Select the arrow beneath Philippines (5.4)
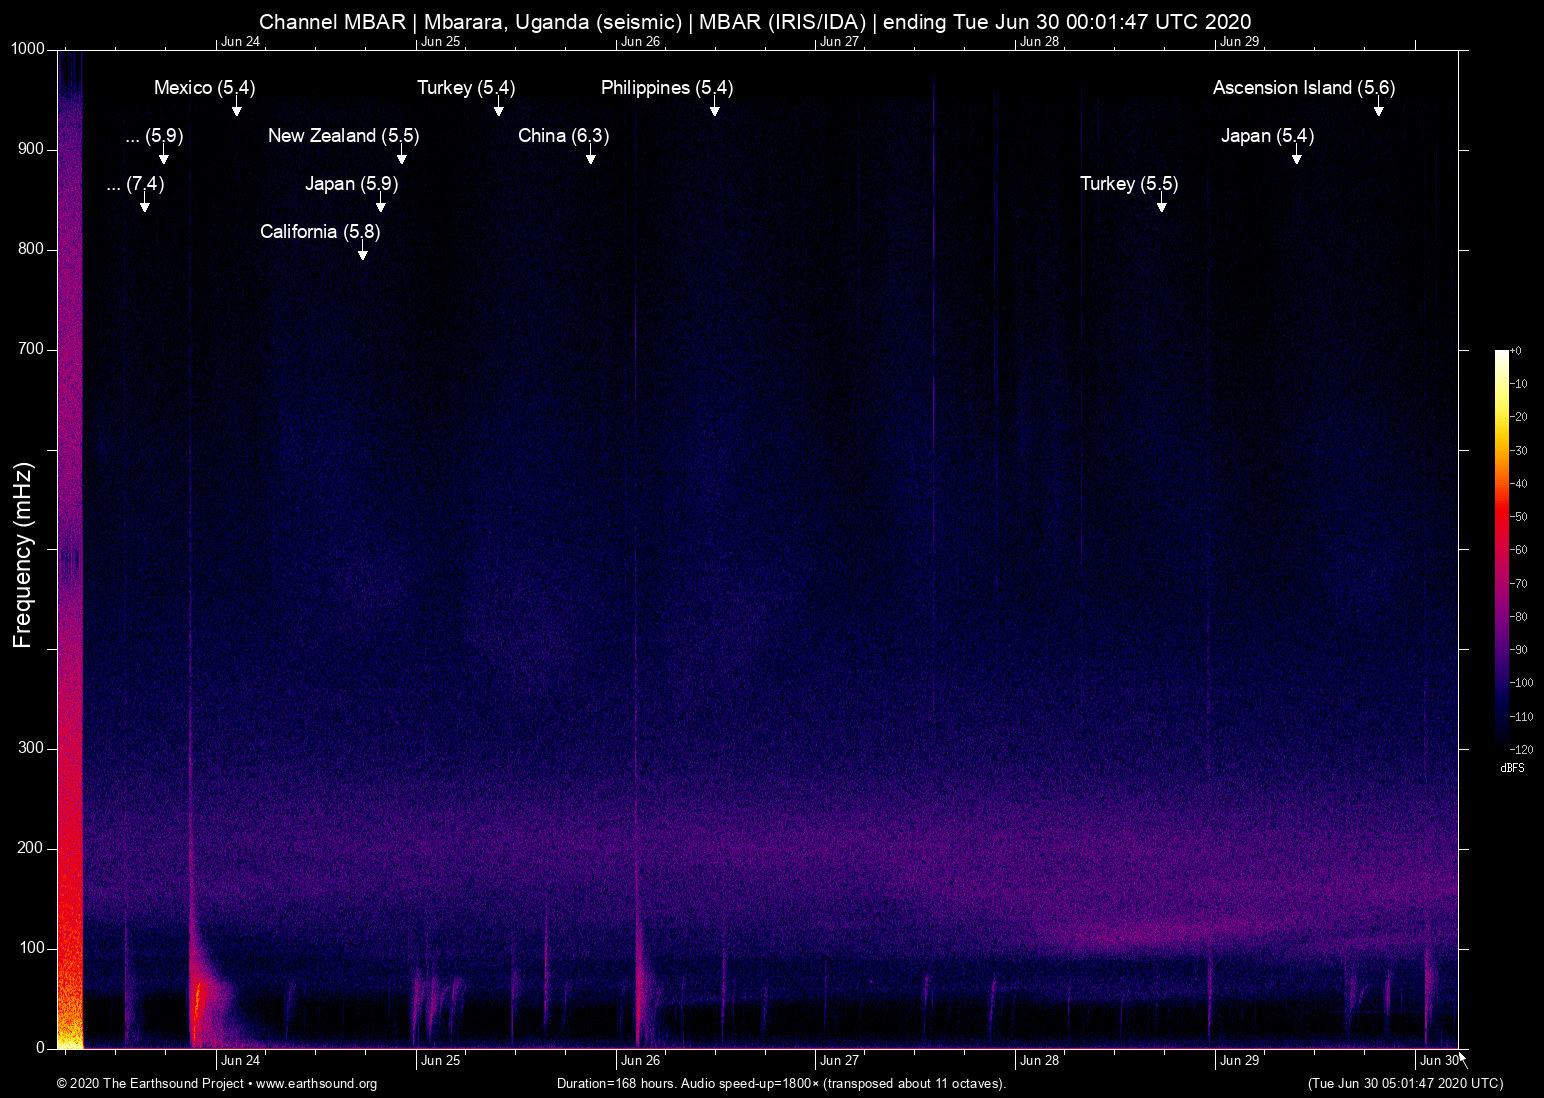Screen dimensions: 1544x1098 tap(715, 108)
